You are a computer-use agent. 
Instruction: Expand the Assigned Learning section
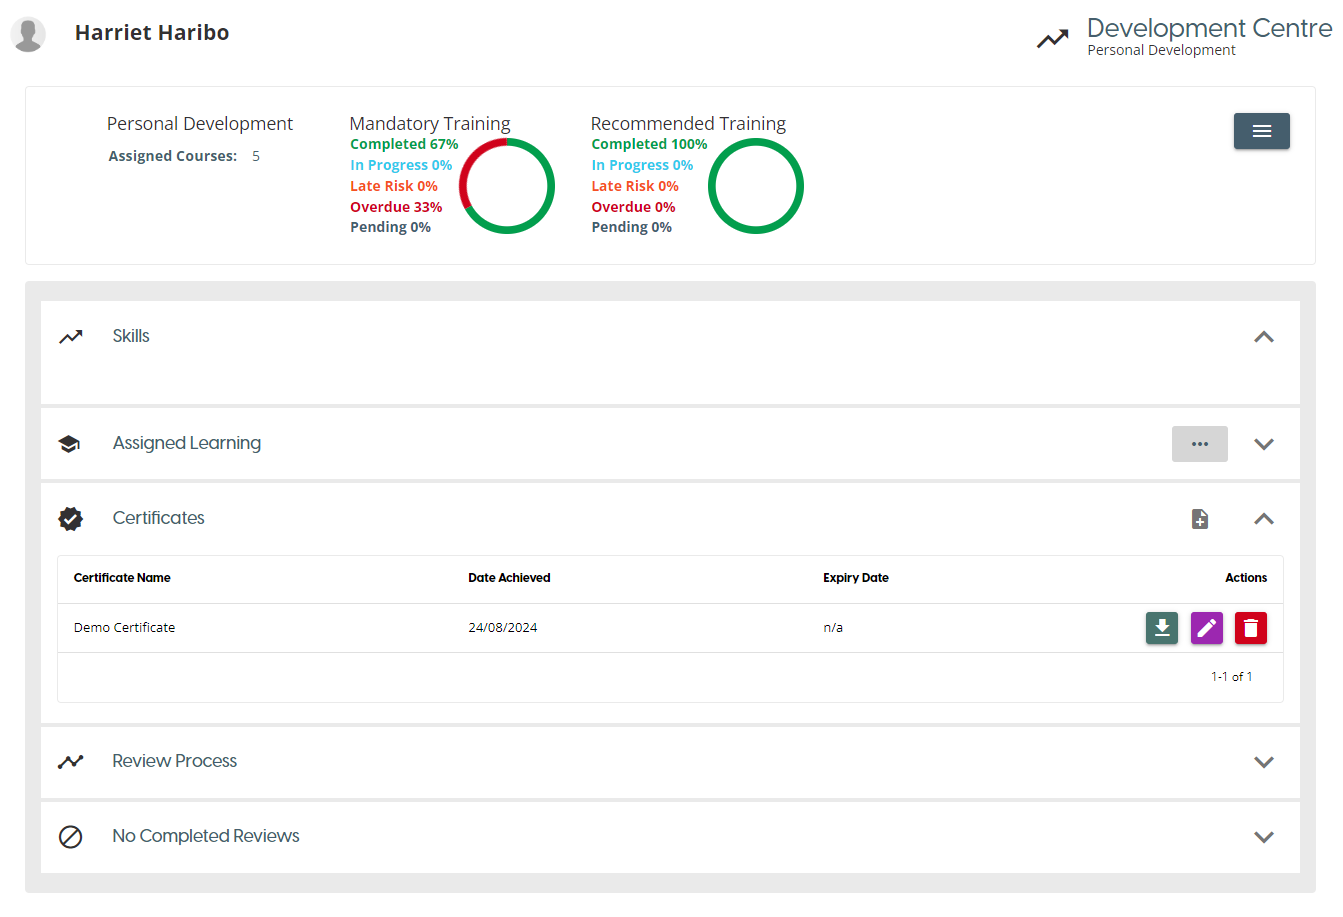click(1264, 444)
